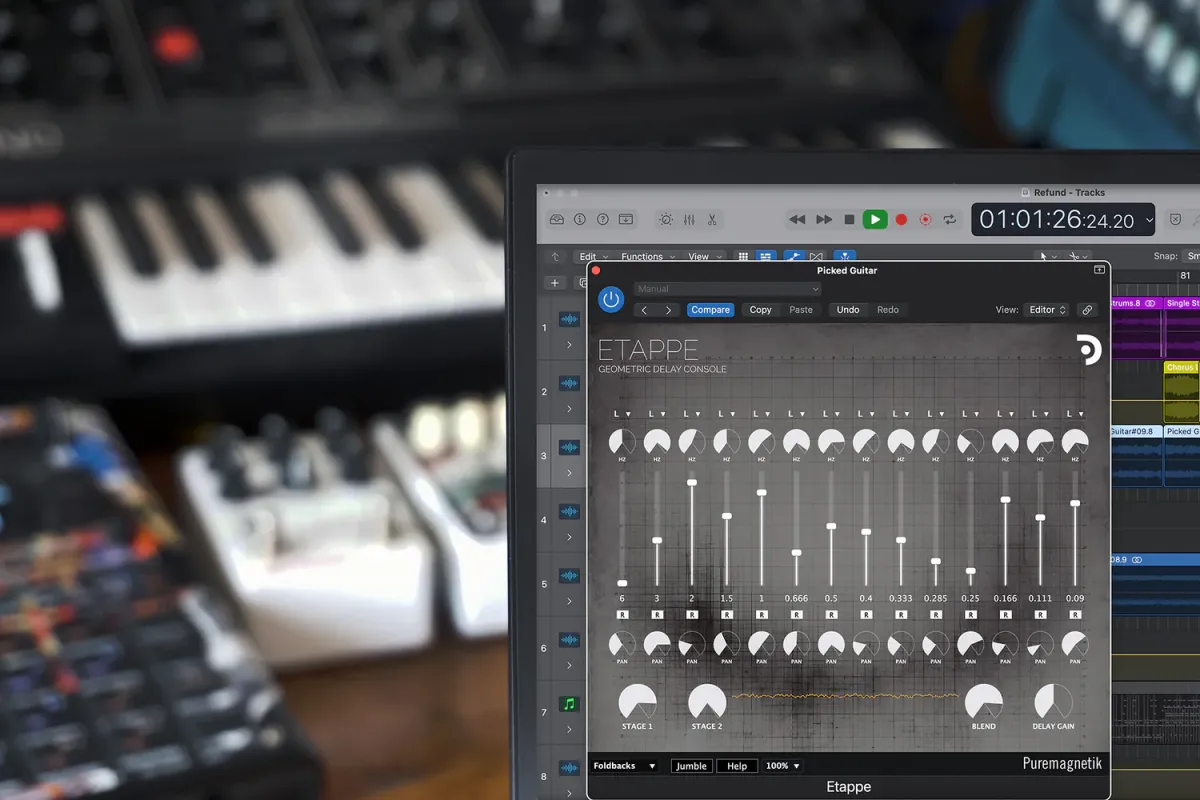Click the slider handle above value 0.285
Viewport: 1200px width, 800px height.
click(x=936, y=562)
